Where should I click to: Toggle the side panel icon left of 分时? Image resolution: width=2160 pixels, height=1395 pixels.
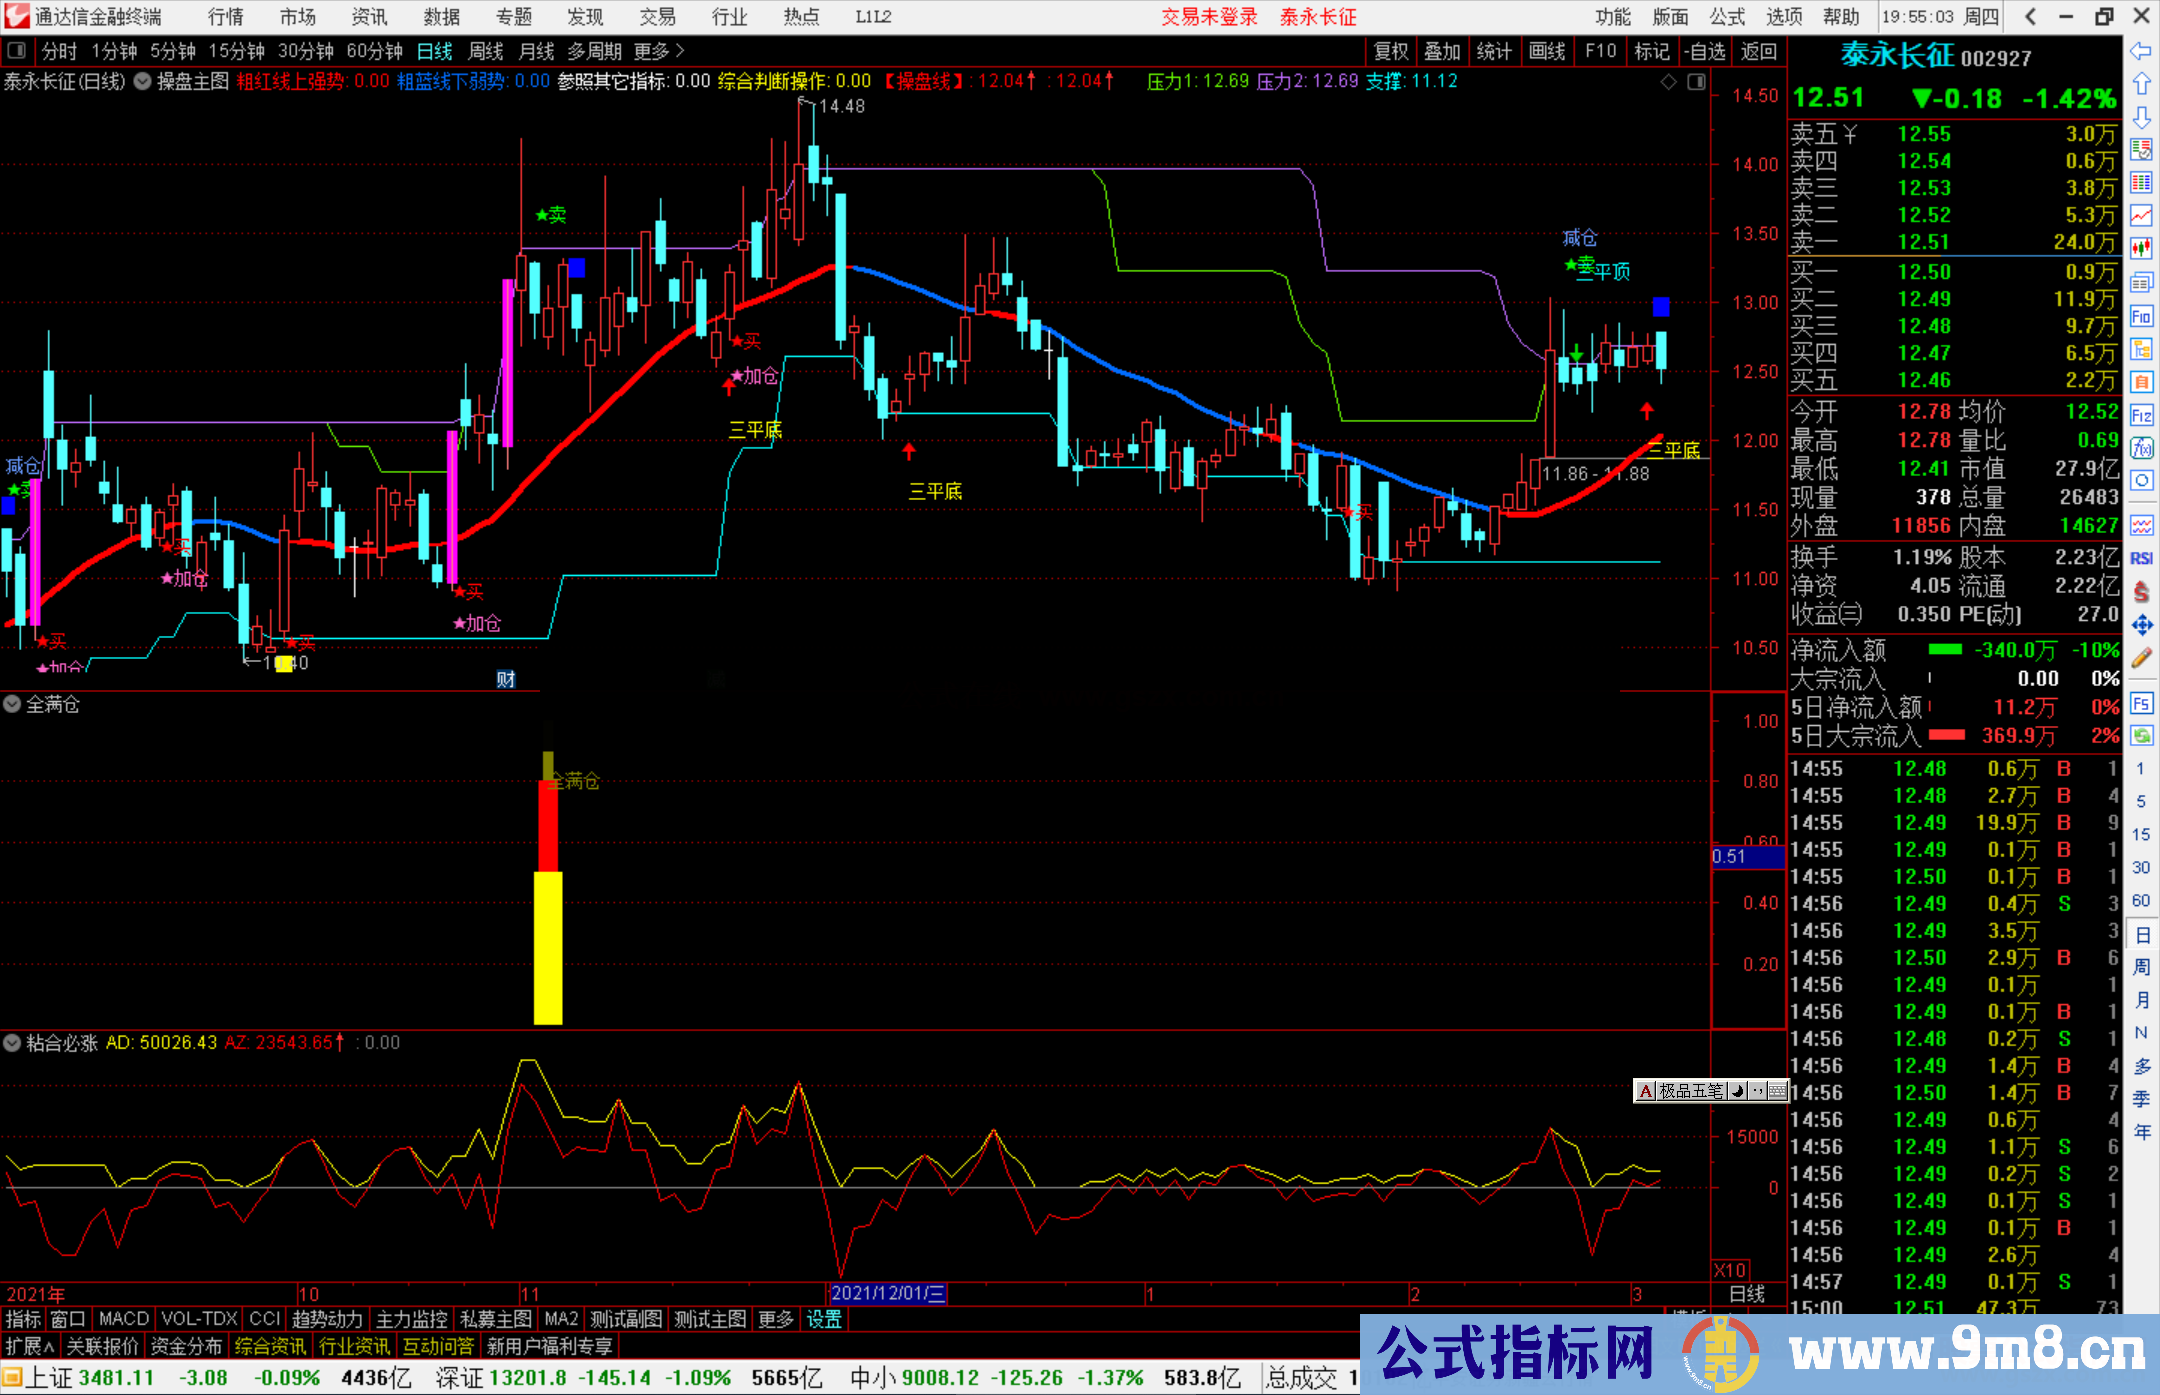point(15,51)
